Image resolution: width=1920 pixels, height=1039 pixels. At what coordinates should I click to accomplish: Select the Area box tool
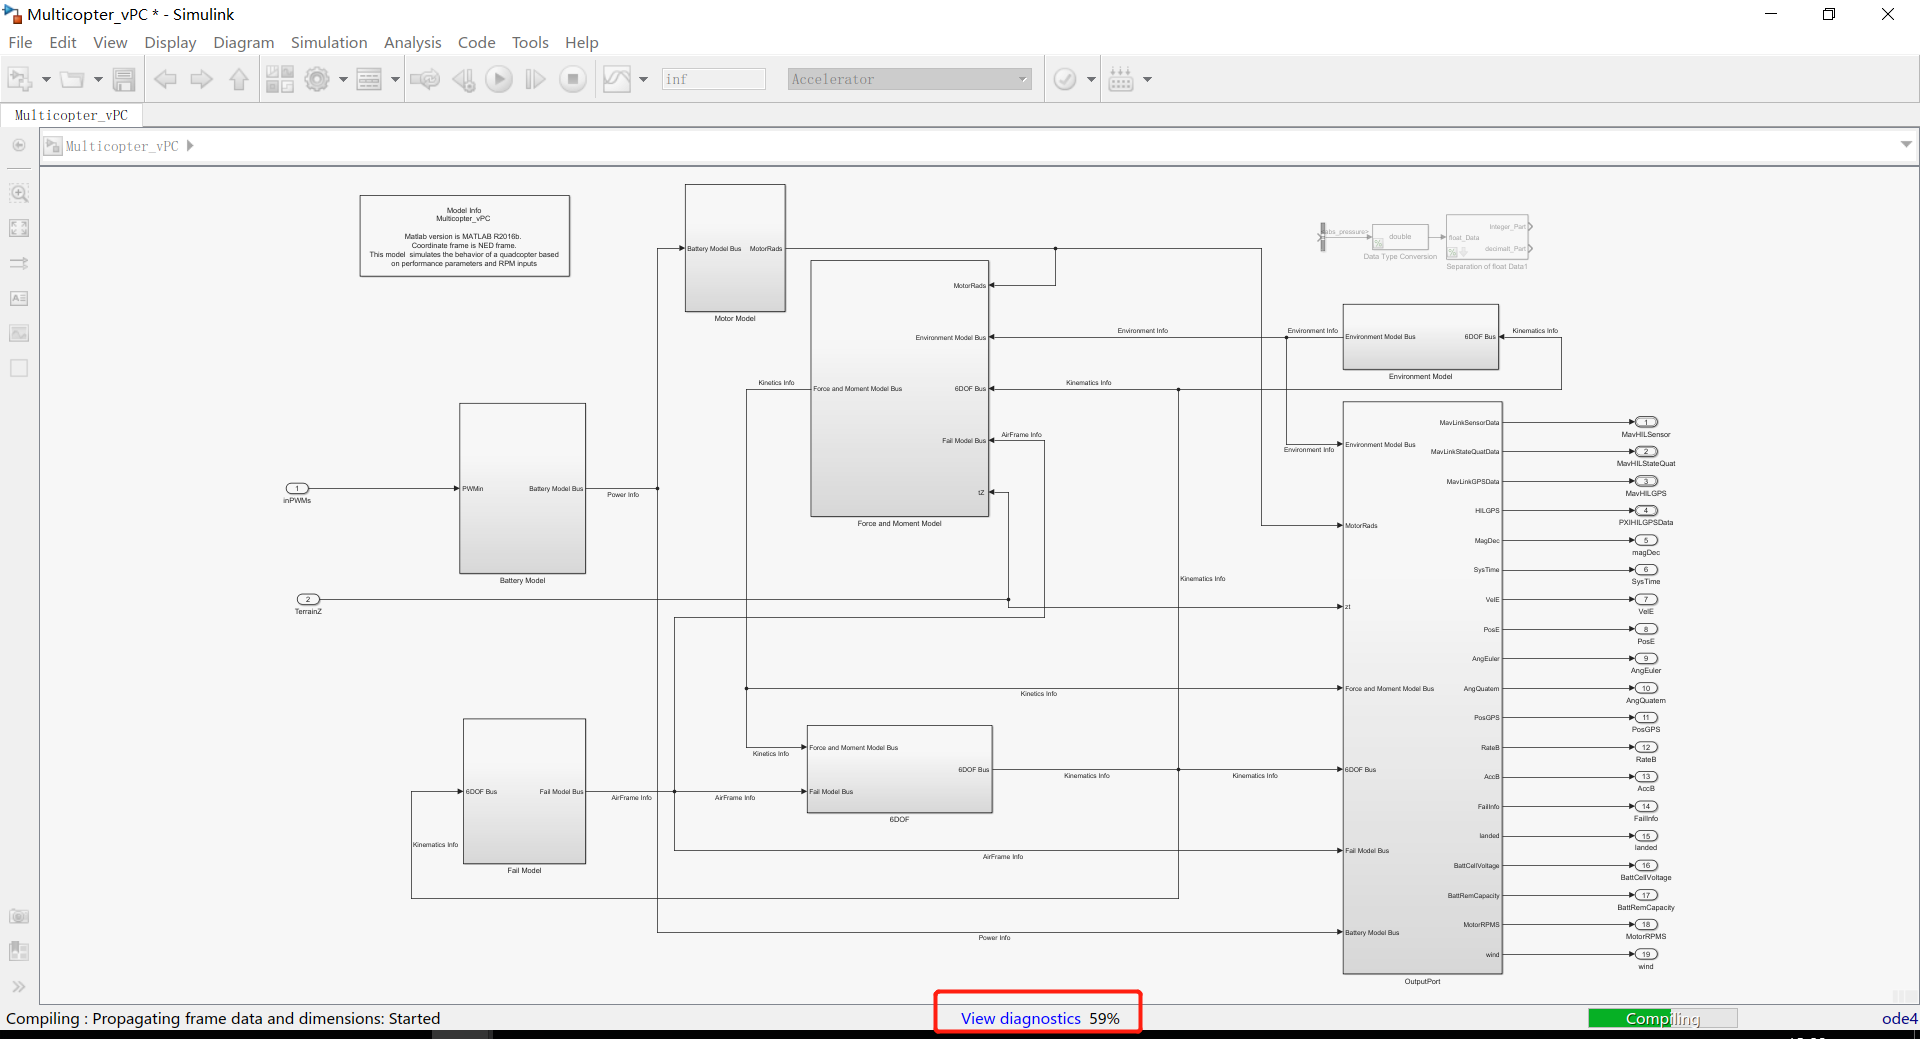(x=19, y=368)
